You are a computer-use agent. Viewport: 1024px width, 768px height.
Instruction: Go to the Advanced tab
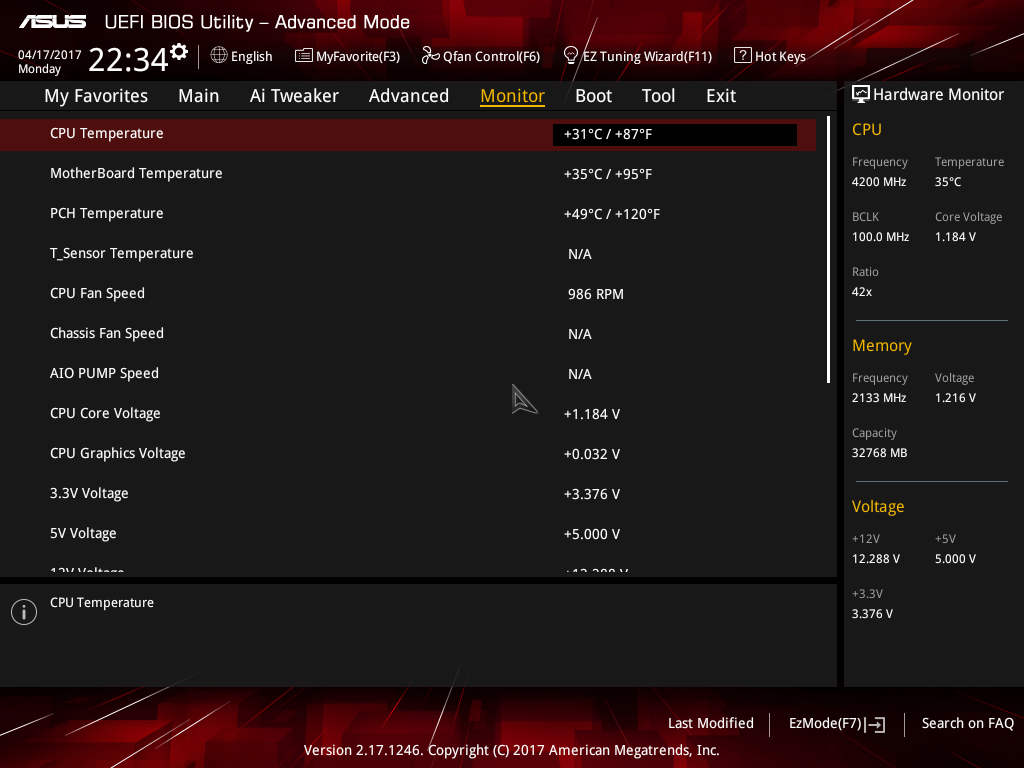[x=409, y=96]
